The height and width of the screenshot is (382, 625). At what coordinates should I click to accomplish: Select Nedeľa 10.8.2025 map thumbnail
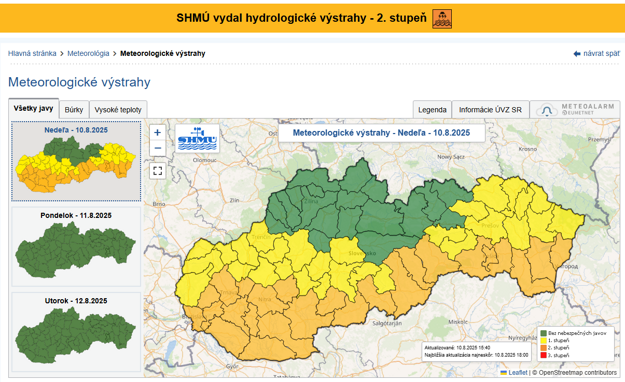(76, 161)
